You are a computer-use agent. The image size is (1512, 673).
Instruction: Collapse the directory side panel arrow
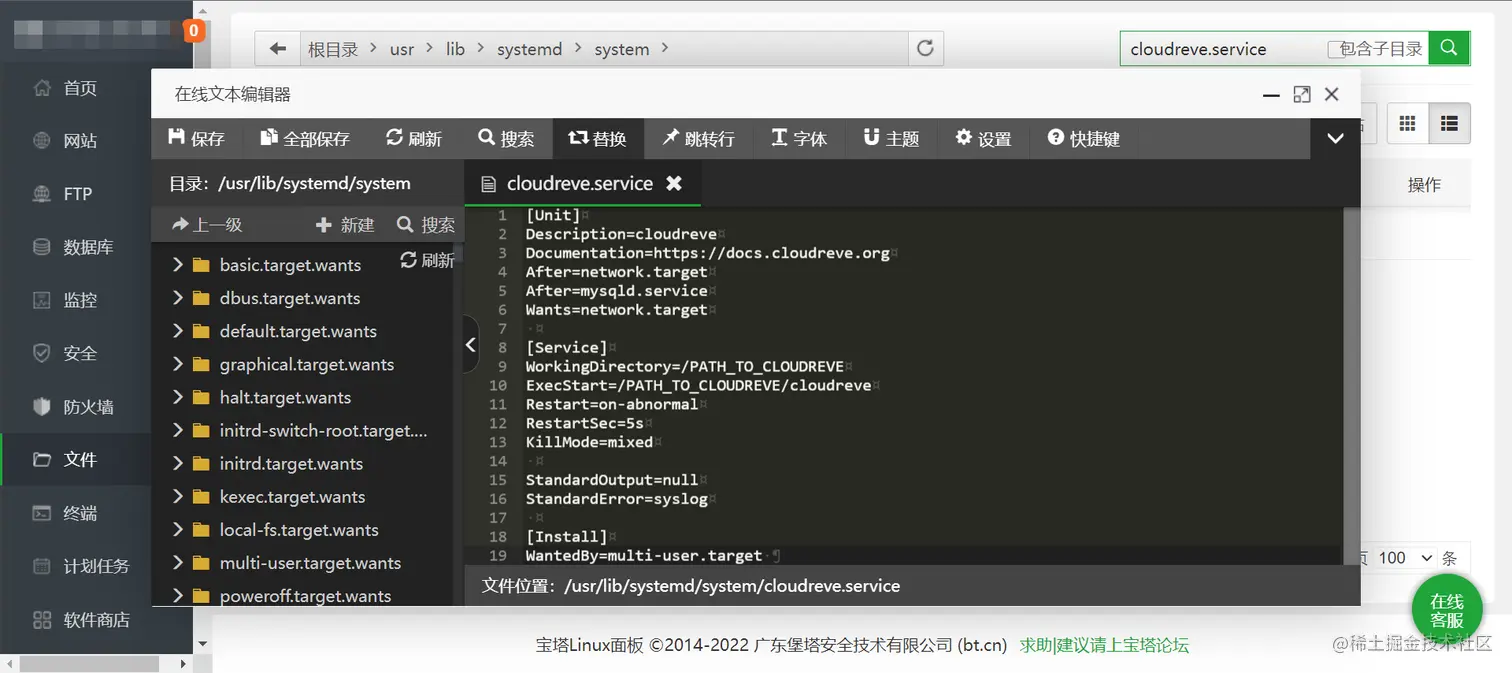tap(471, 344)
